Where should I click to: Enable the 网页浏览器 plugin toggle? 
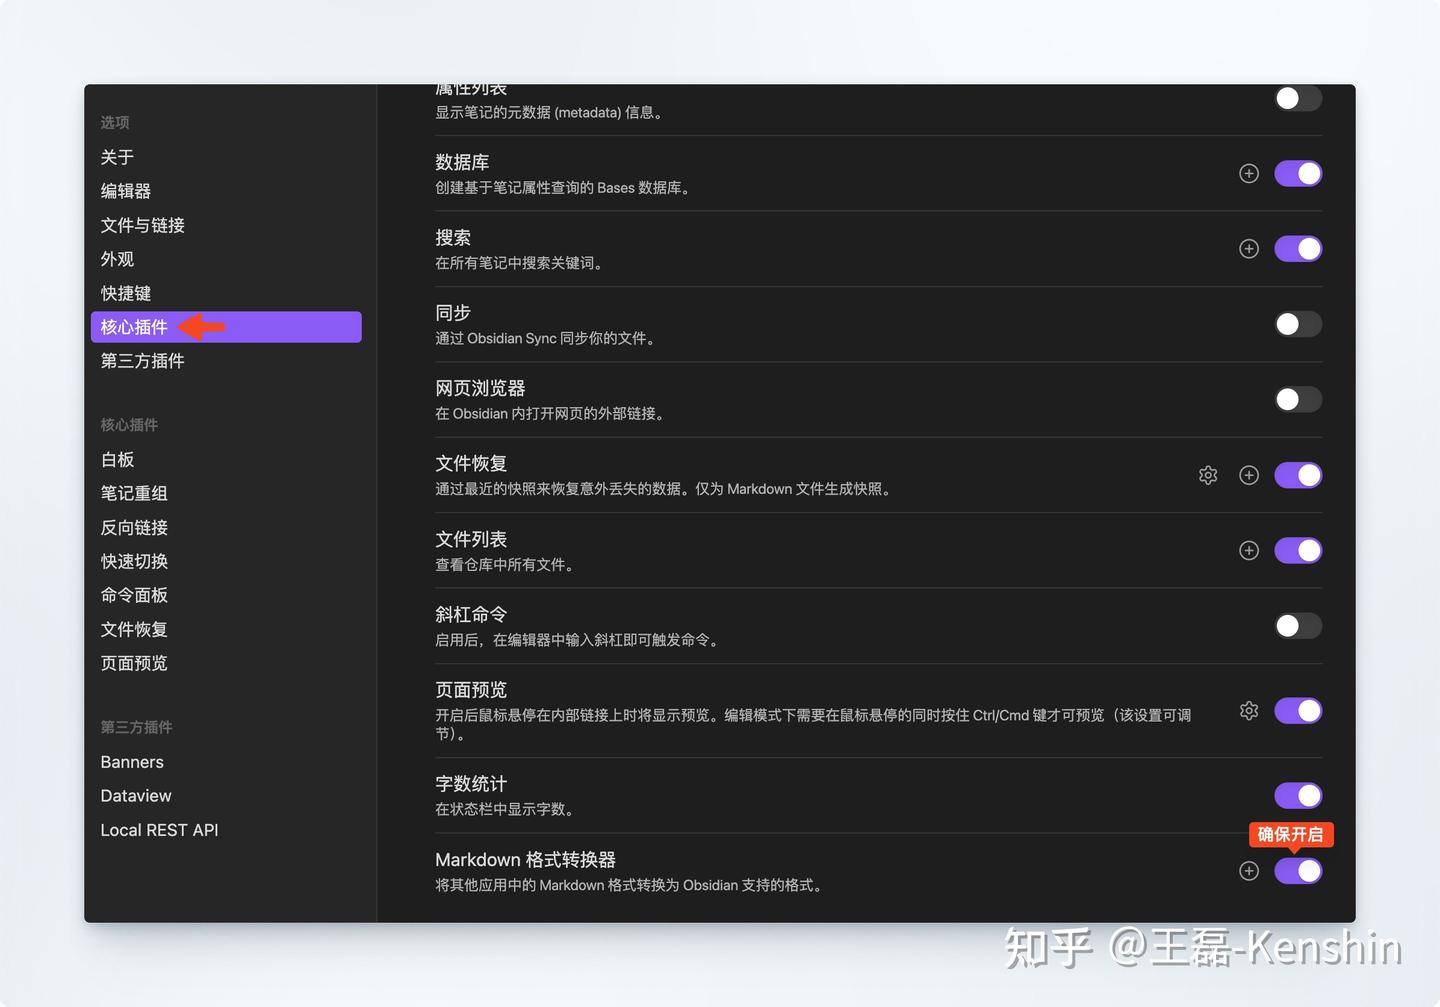[x=1298, y=400]
